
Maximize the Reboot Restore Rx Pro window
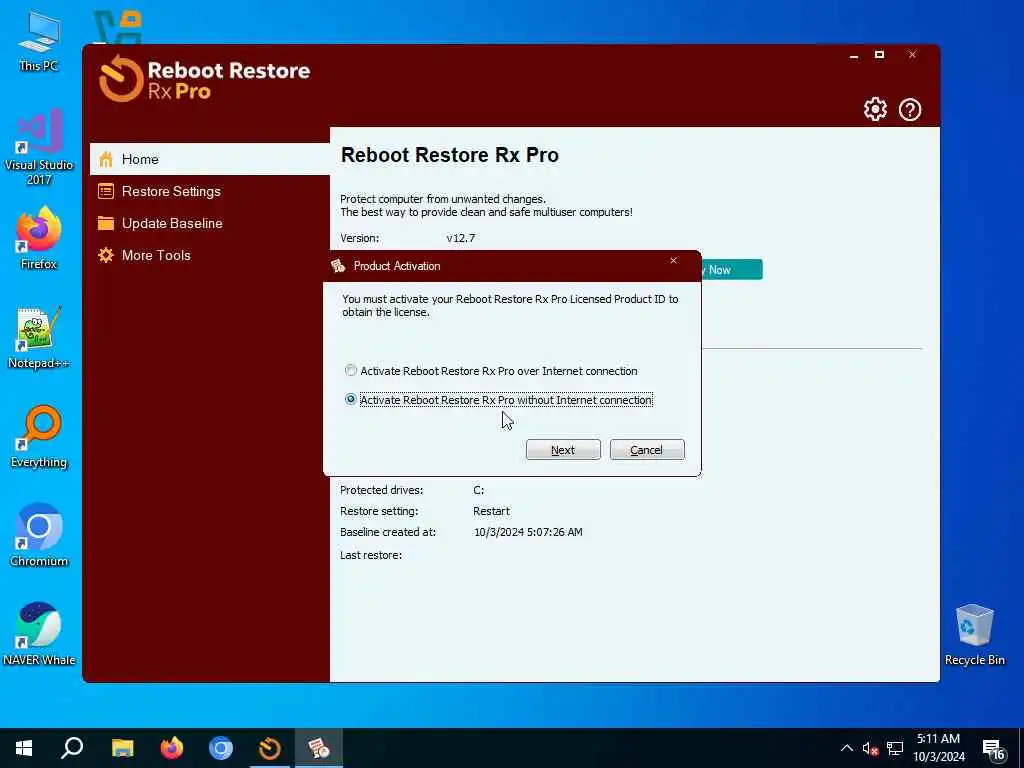(880, 55)
